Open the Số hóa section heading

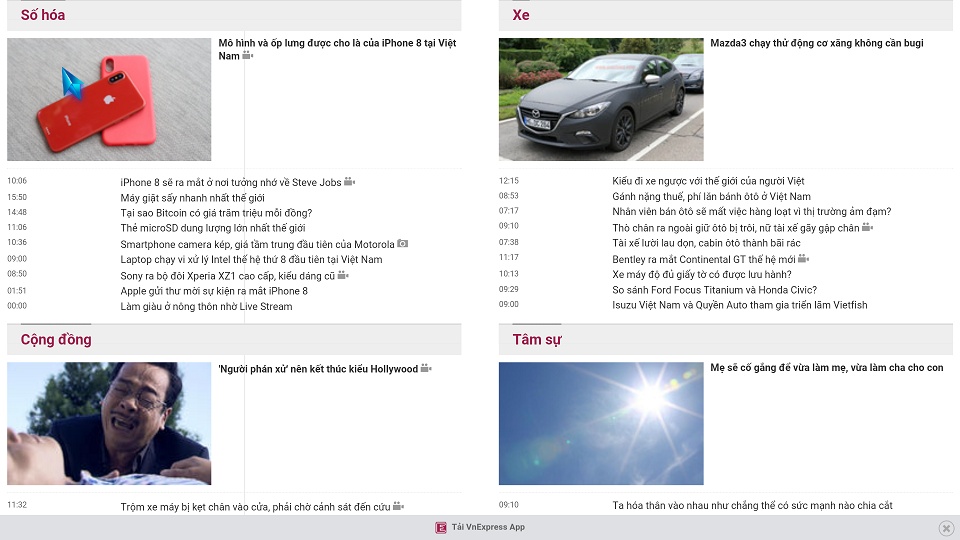coord(43,15)
